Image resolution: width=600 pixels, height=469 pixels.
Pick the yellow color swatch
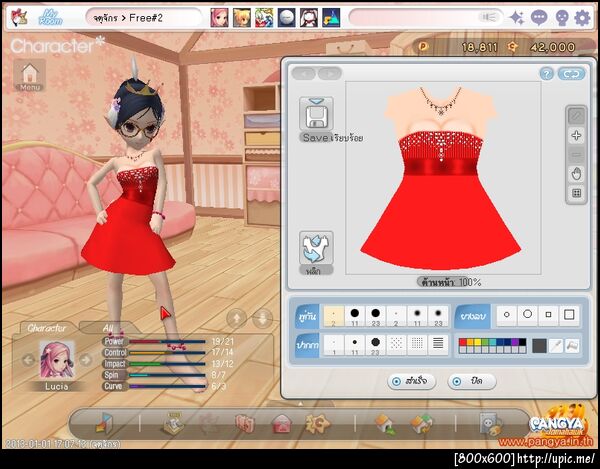tap(477, 342)
